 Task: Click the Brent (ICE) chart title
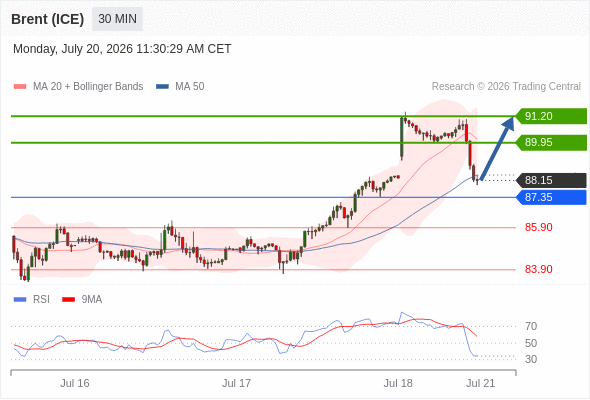[48, 19]
